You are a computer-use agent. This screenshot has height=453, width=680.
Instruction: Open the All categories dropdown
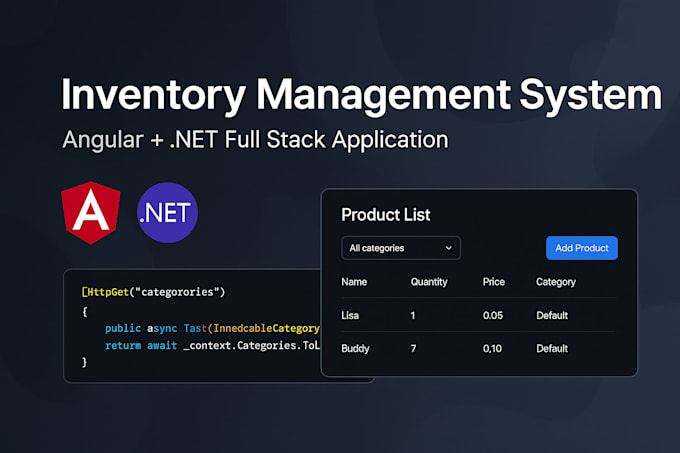point(401,248)
